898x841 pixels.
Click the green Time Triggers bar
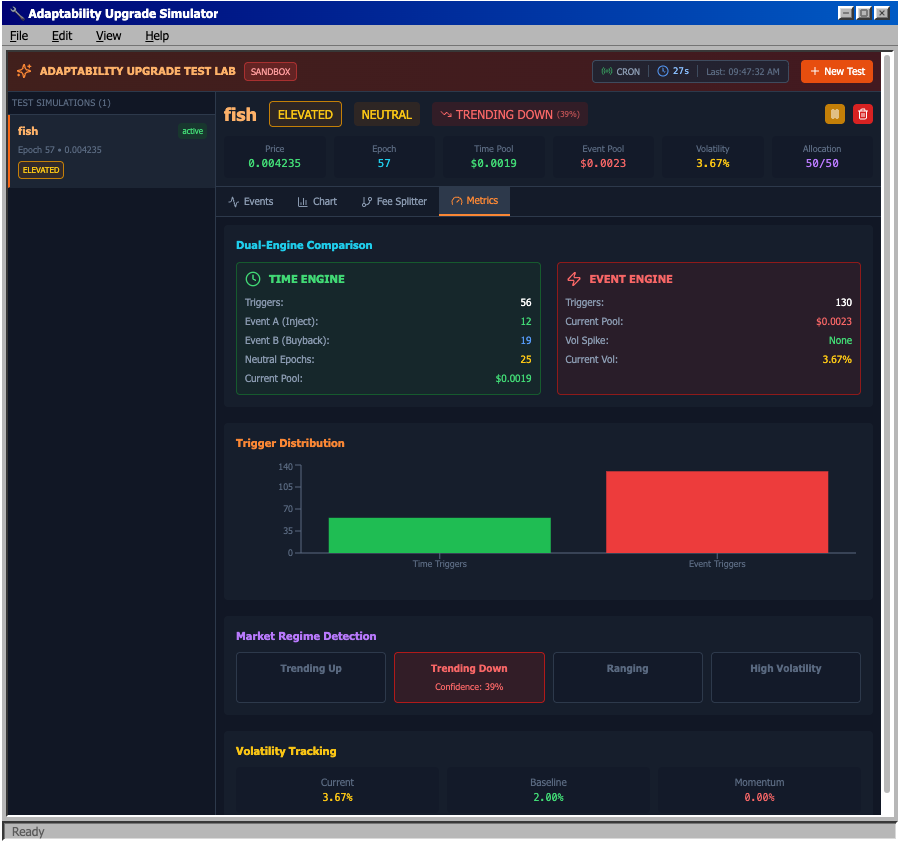pos(439,535)
